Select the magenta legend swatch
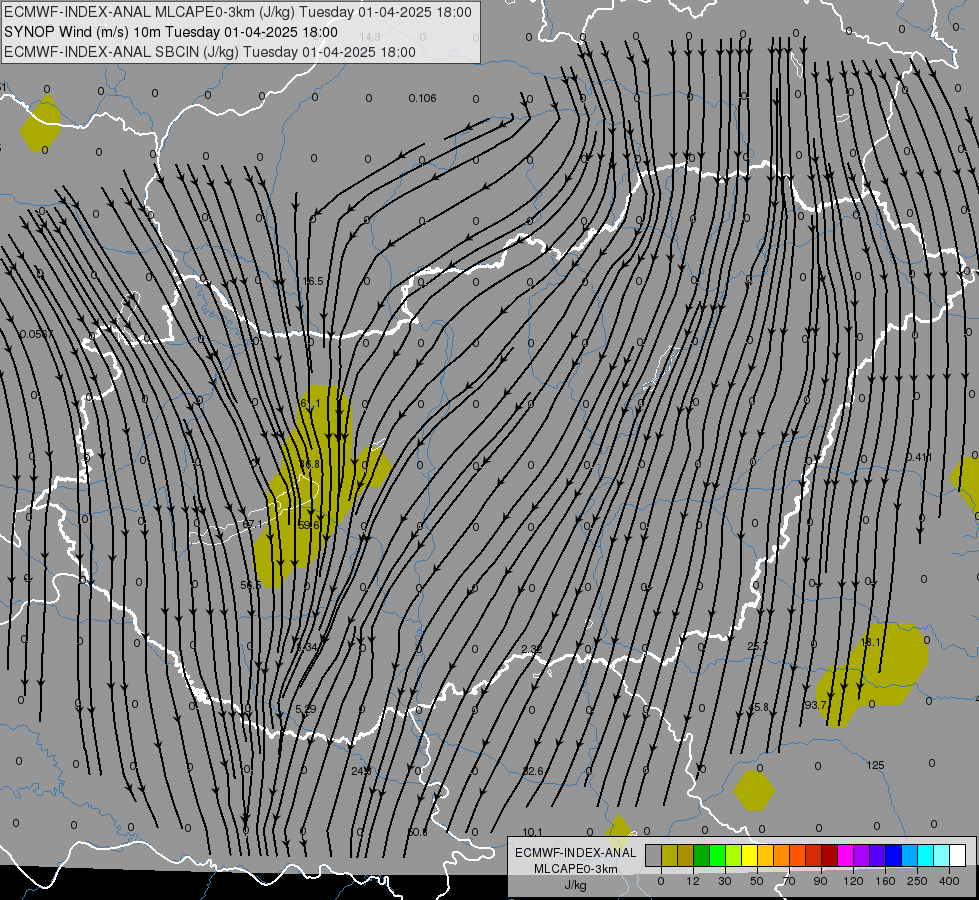 tap(845, 855)
